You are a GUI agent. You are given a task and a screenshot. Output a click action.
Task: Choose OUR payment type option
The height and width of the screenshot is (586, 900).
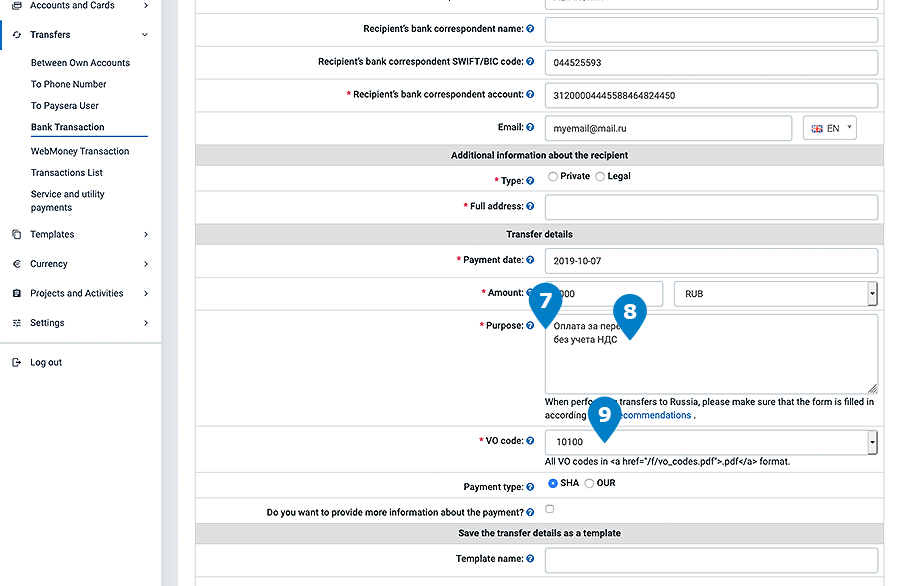[x=590, y=484]
